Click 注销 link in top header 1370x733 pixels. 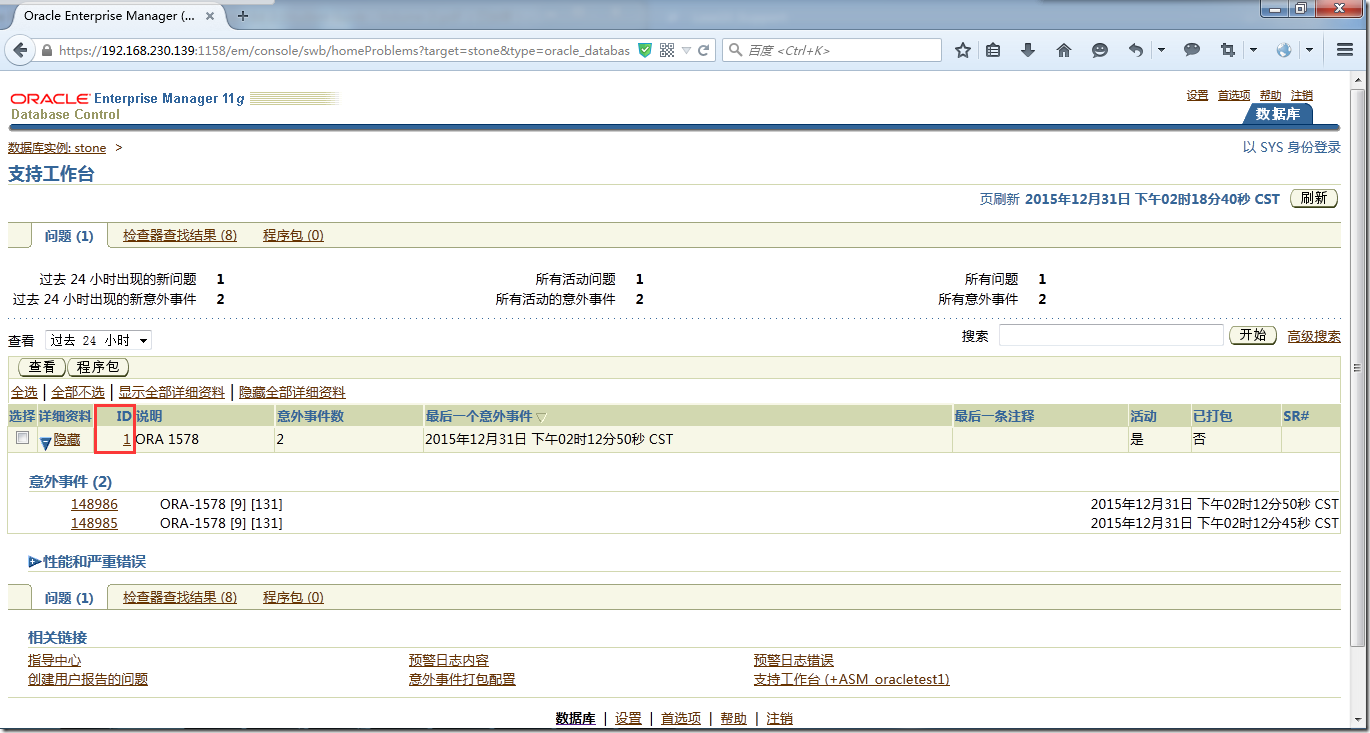tap(1302, 96)
